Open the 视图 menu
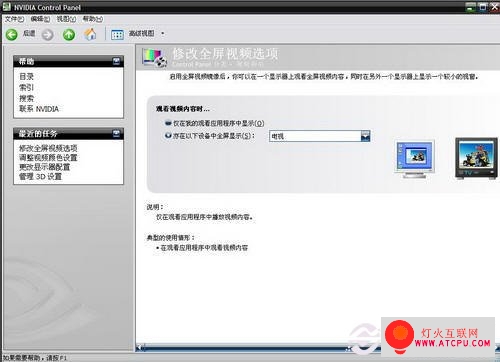 tap(66, 19)
